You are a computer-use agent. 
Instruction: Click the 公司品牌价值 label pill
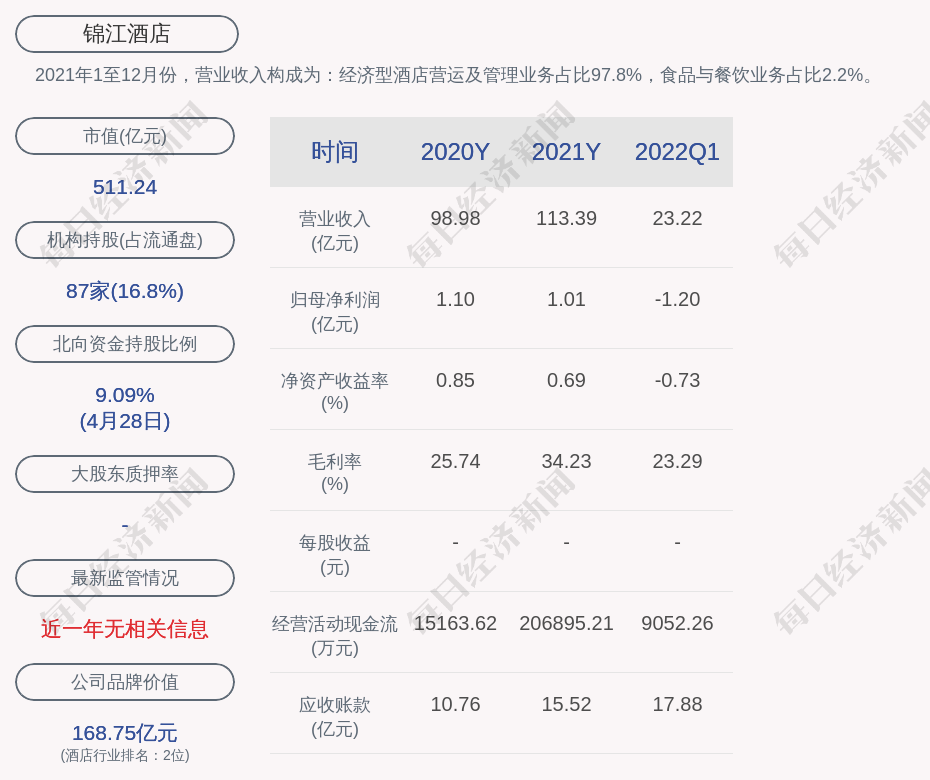click(125, 682)
